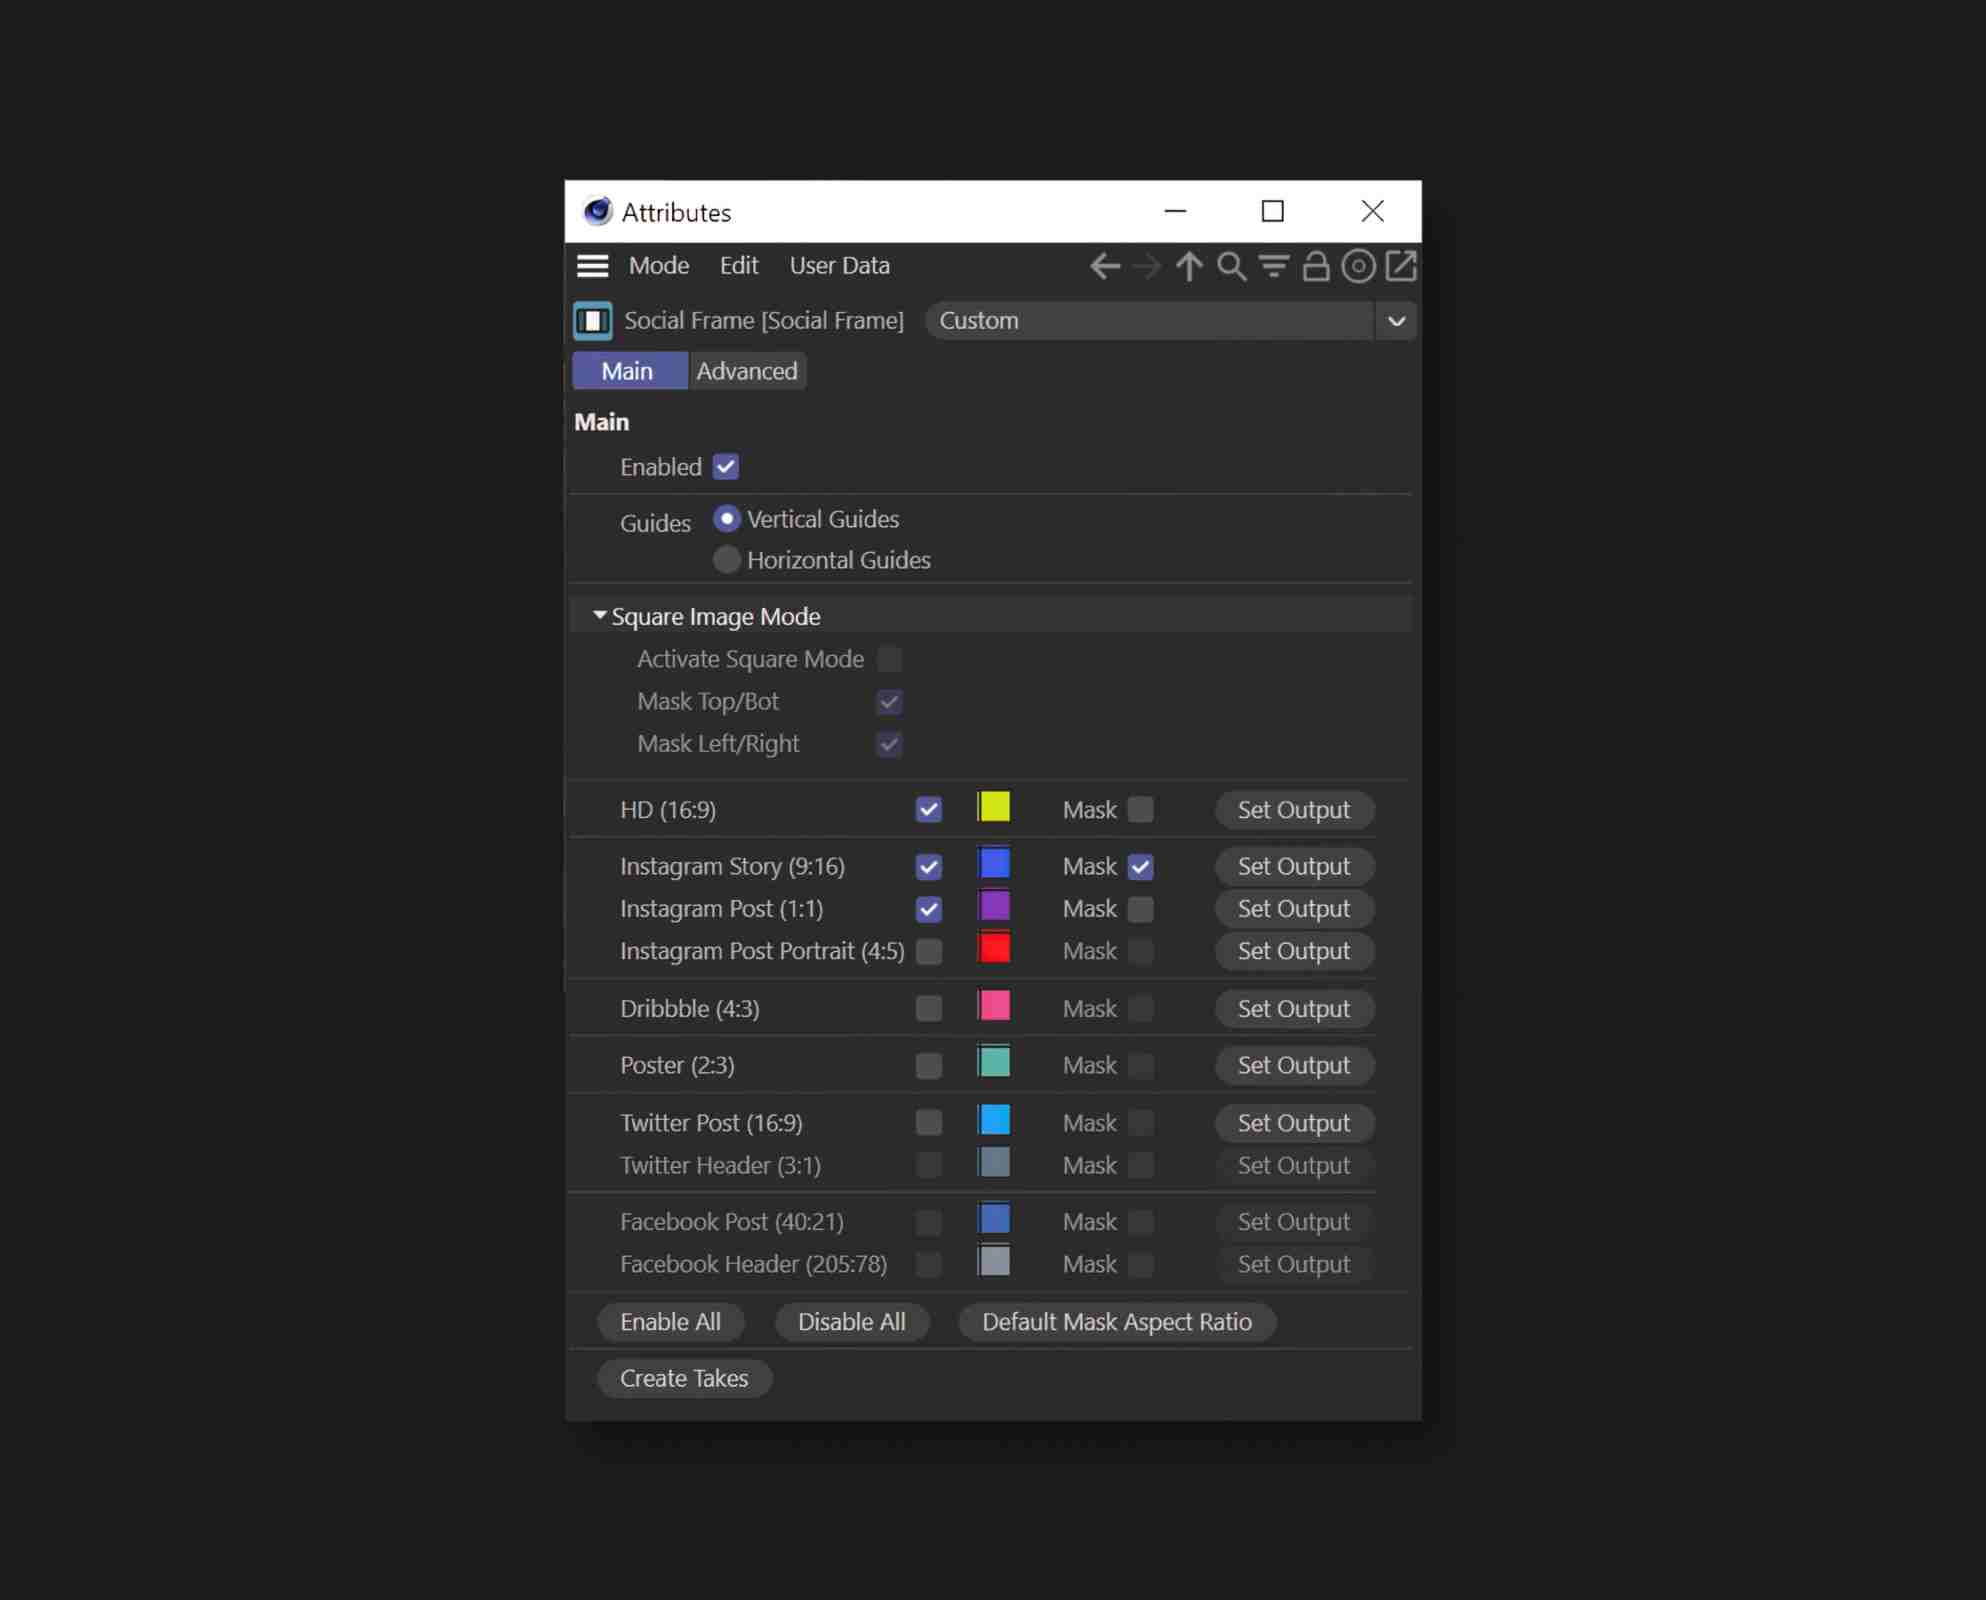Activate Square Mode

(x=890, y=658)
